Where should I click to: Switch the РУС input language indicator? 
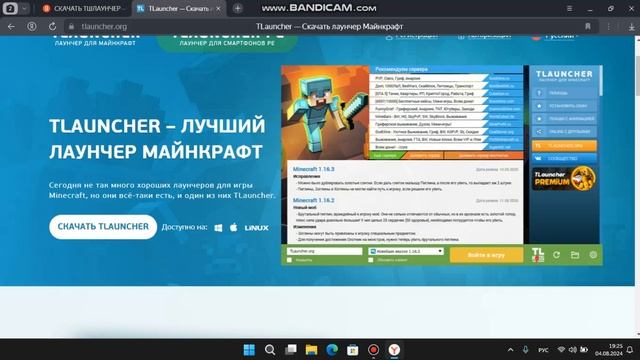click(x=543, y=350)
